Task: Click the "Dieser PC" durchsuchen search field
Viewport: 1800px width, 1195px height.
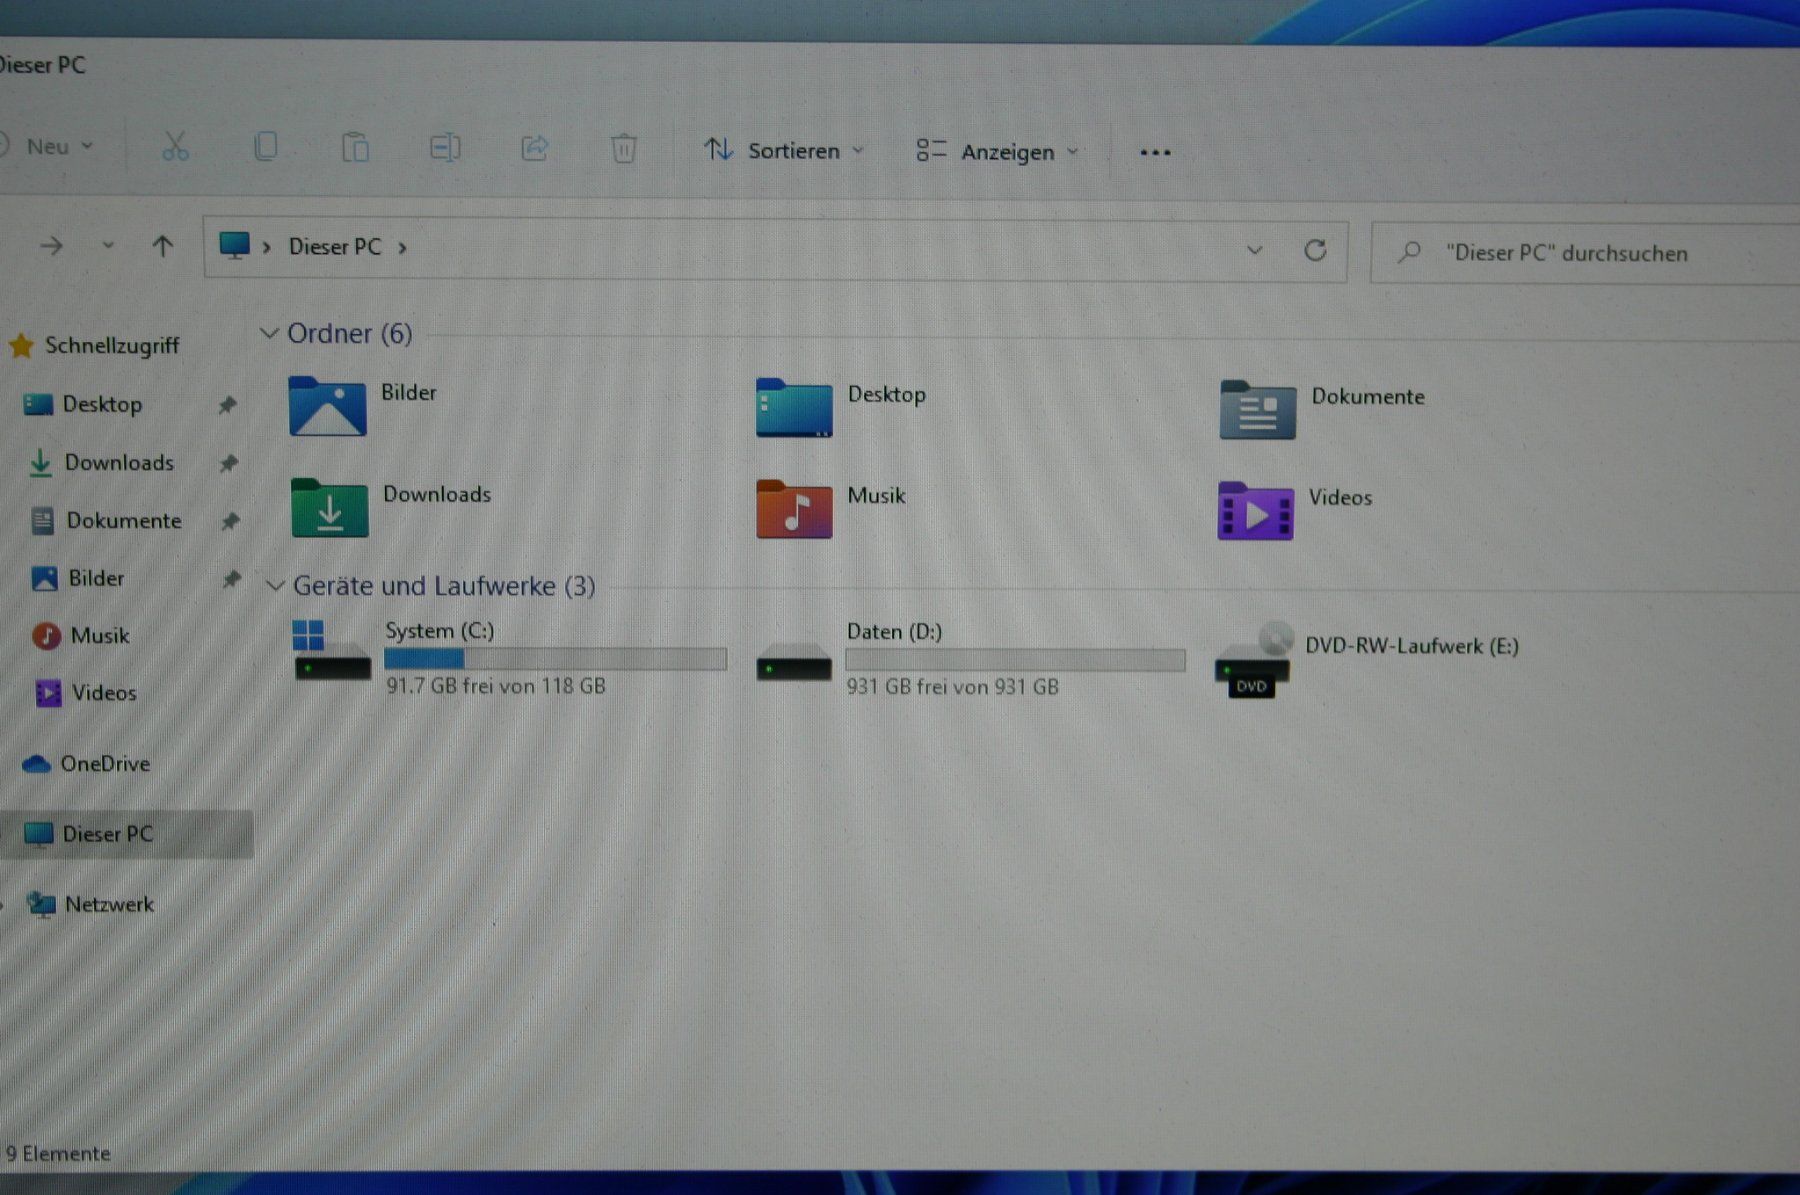Action: (1585, 253)
